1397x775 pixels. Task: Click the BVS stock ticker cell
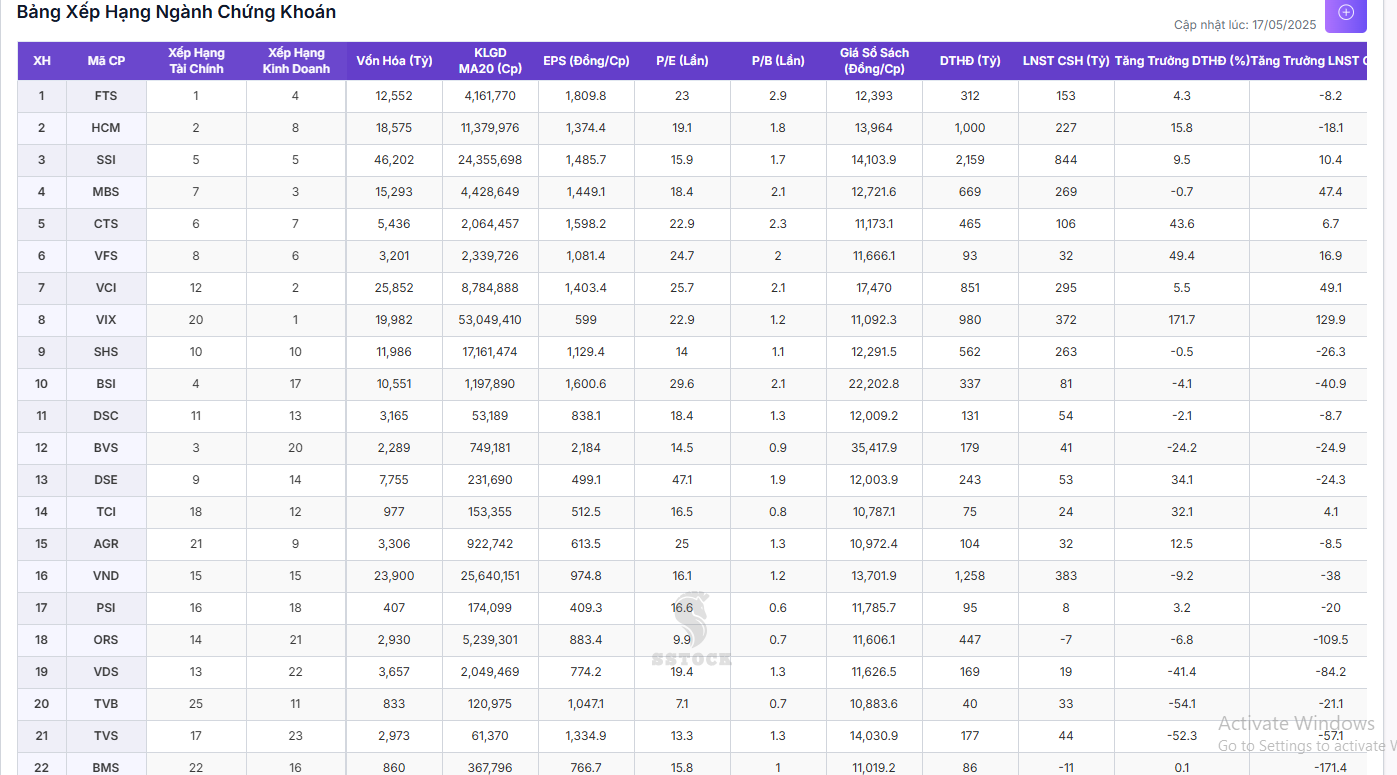tap(106, 448)
